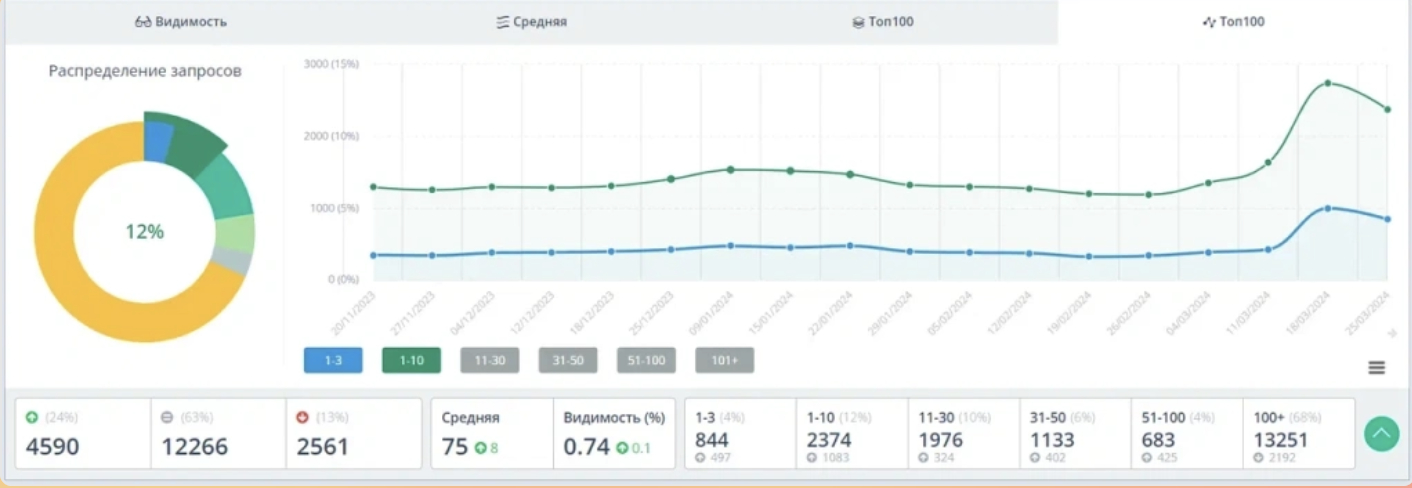Click the small icon beside 324

924,459
